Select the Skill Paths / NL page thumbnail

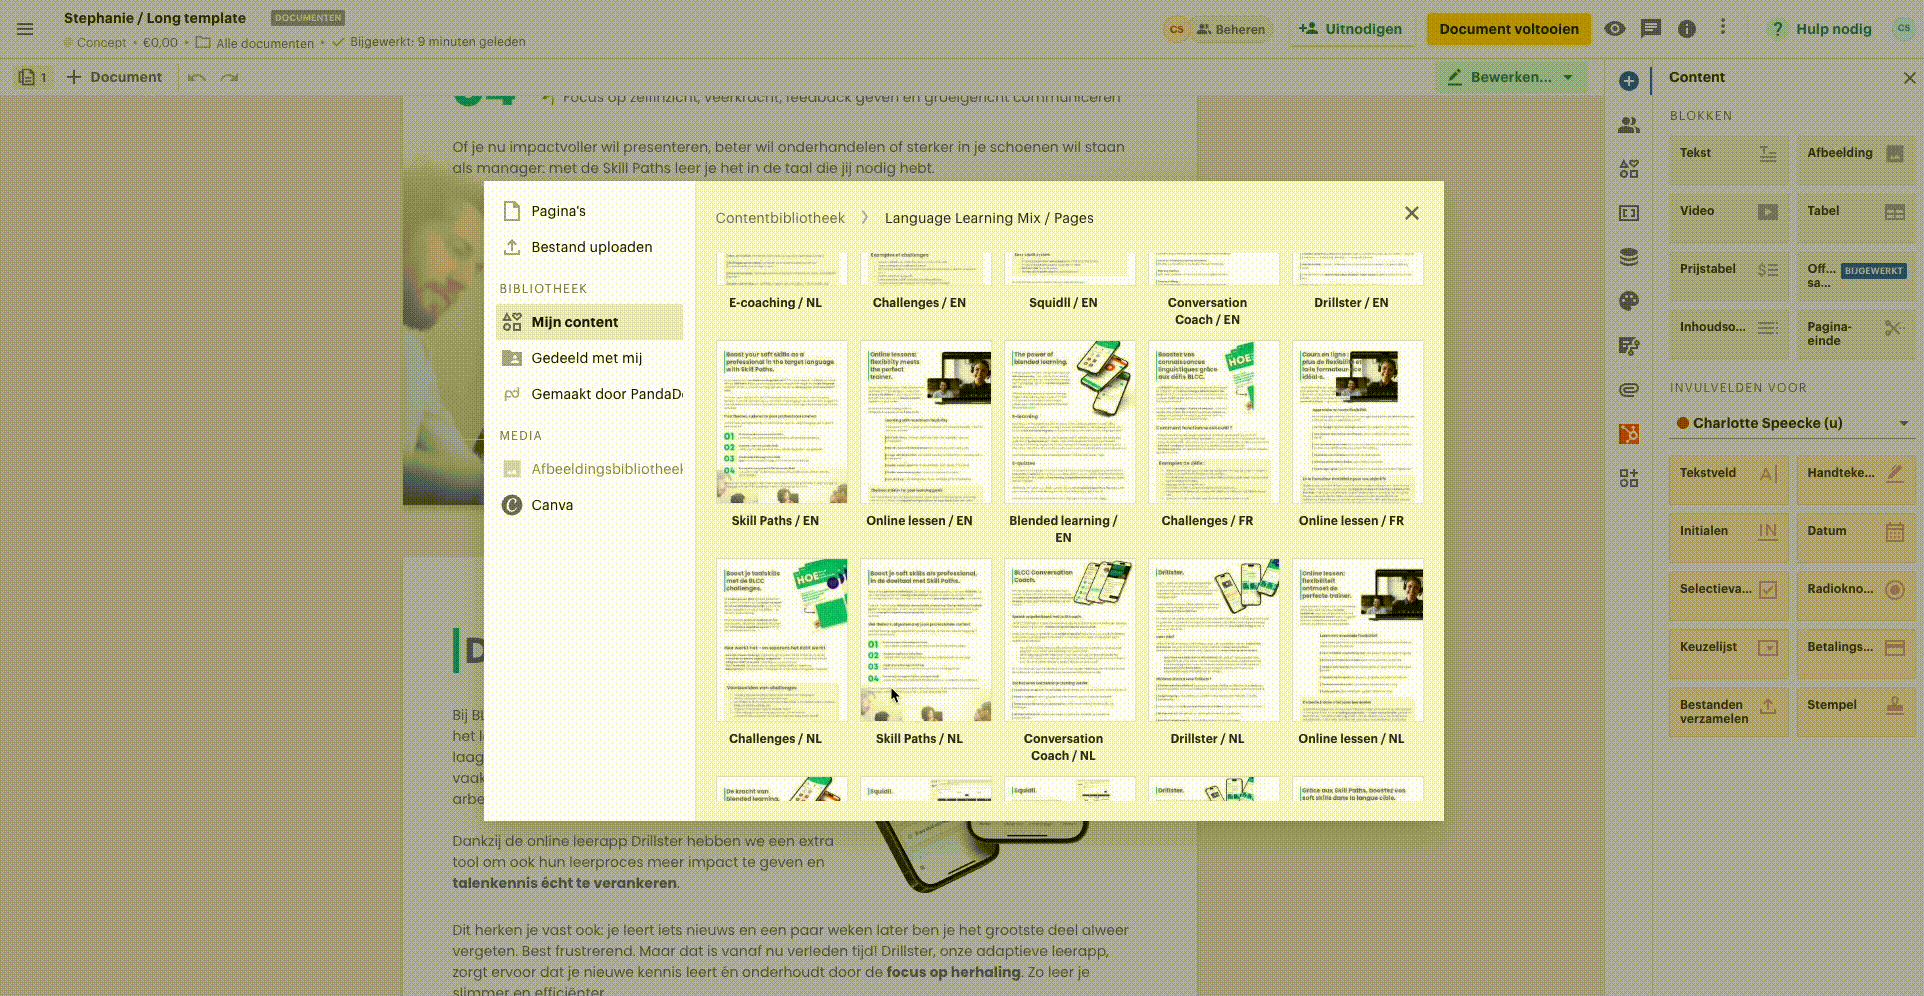925,641
